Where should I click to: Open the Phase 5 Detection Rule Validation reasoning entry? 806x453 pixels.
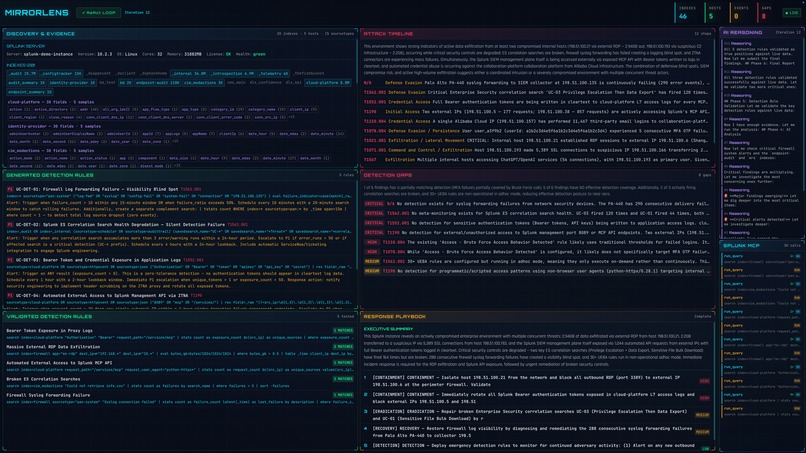[x=761, y=104]
